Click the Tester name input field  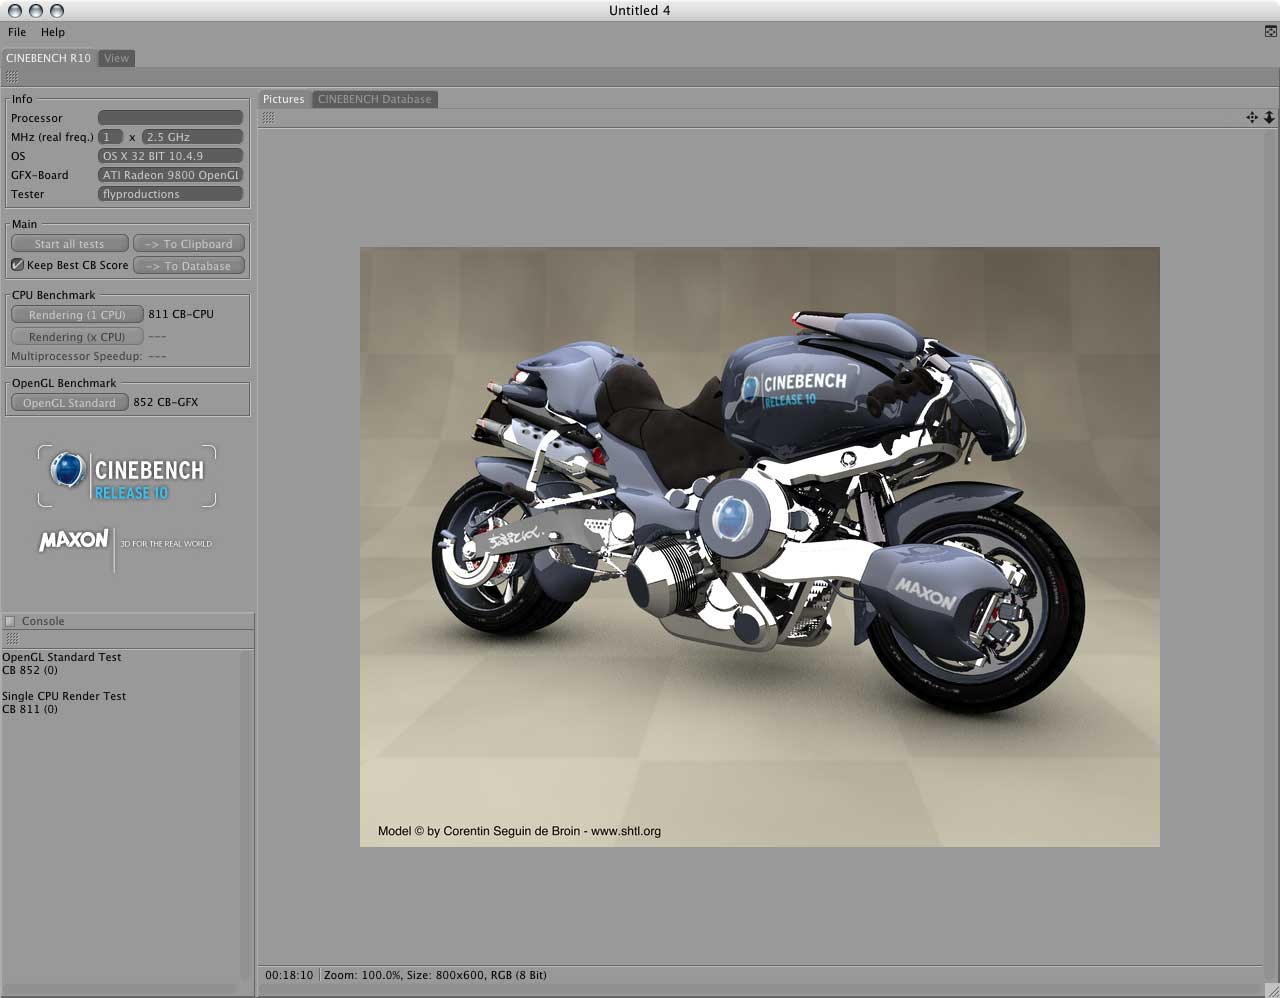point(170,194)
